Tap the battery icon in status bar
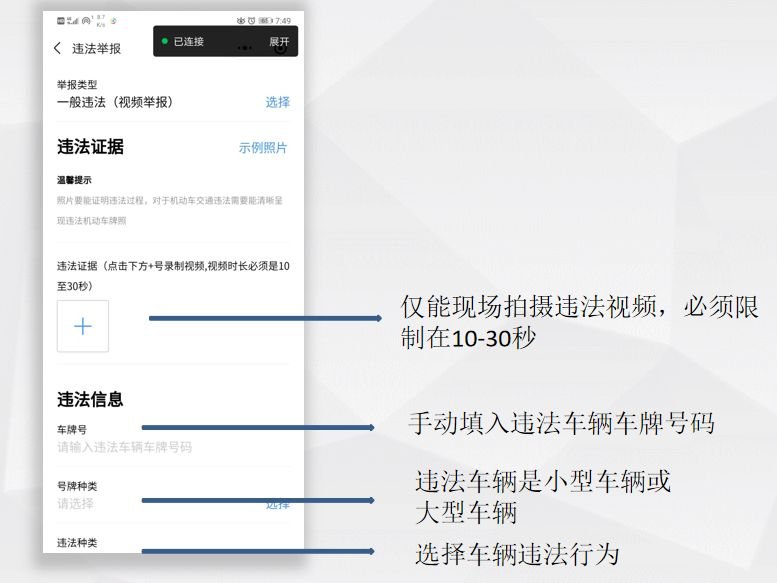 [x=266, y=21]
